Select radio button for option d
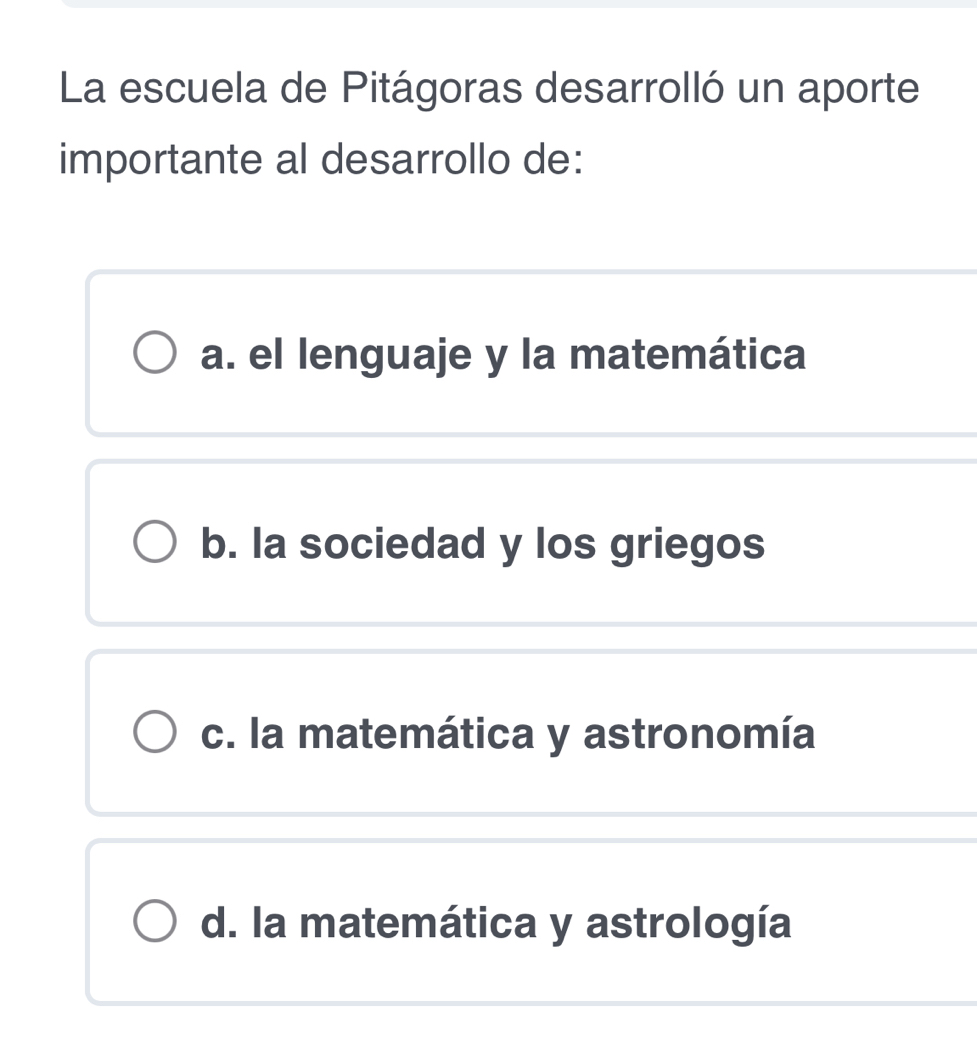Screen dimensions: 977x1061 [x=154, y=924]
